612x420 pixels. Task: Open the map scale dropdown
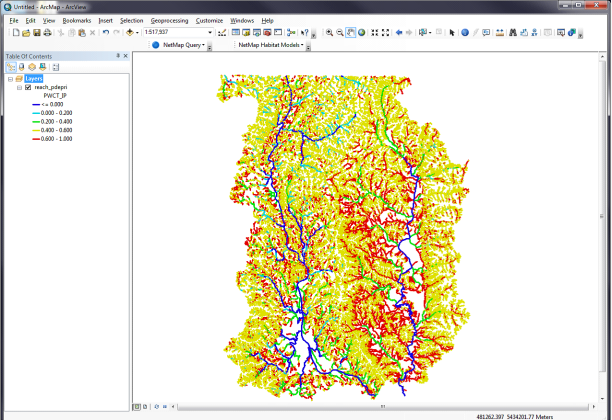point(210,32)
